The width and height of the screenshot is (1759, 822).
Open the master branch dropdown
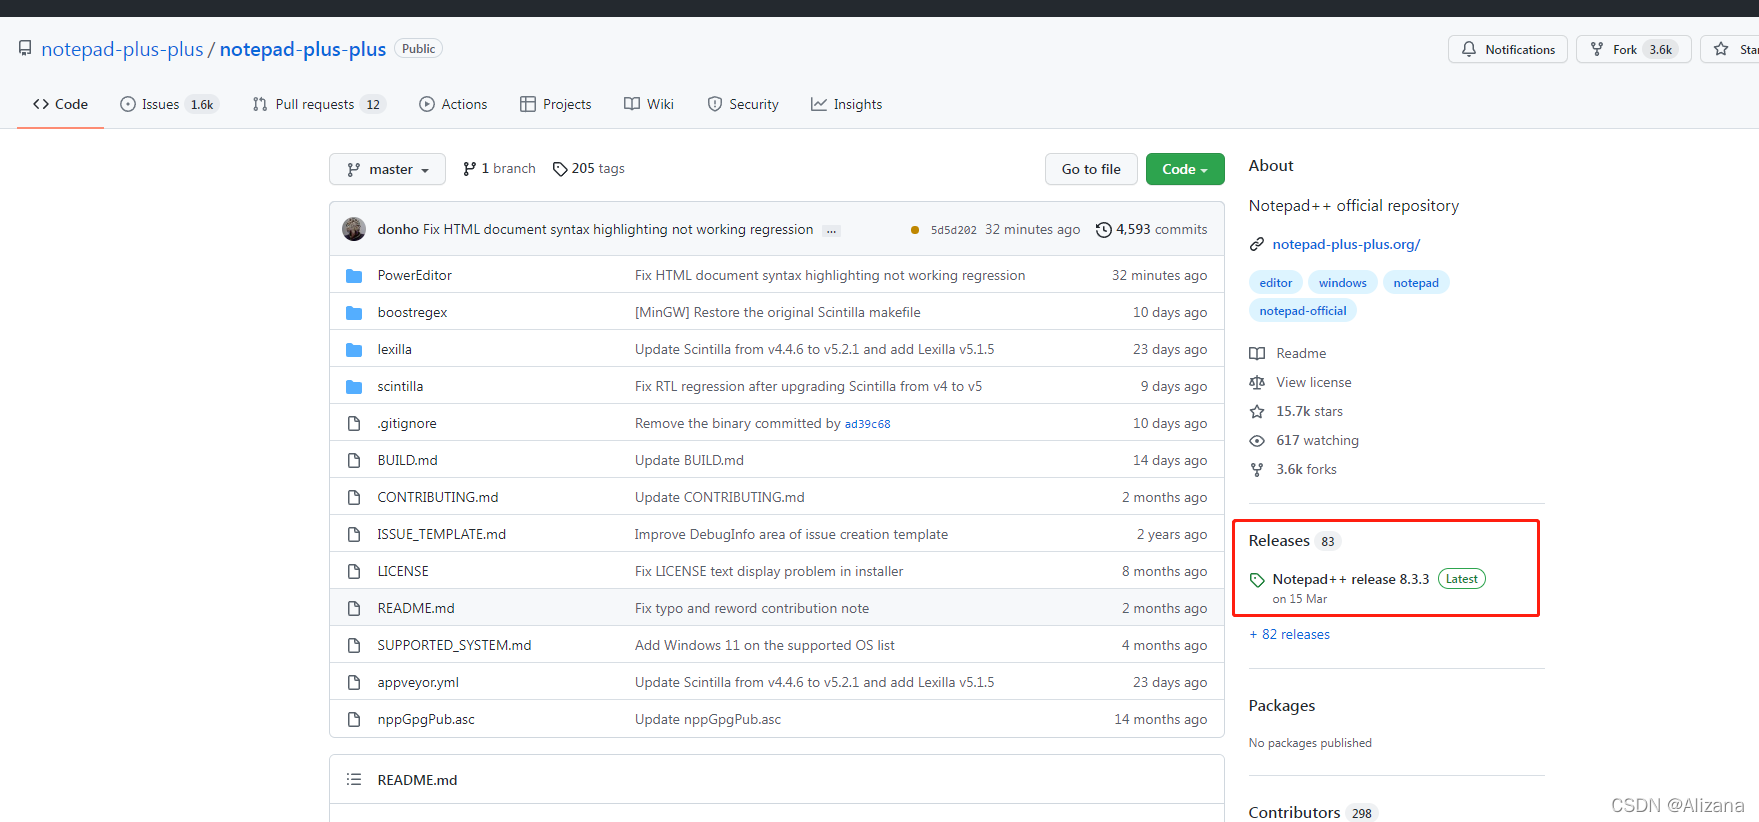click(387, 169)
